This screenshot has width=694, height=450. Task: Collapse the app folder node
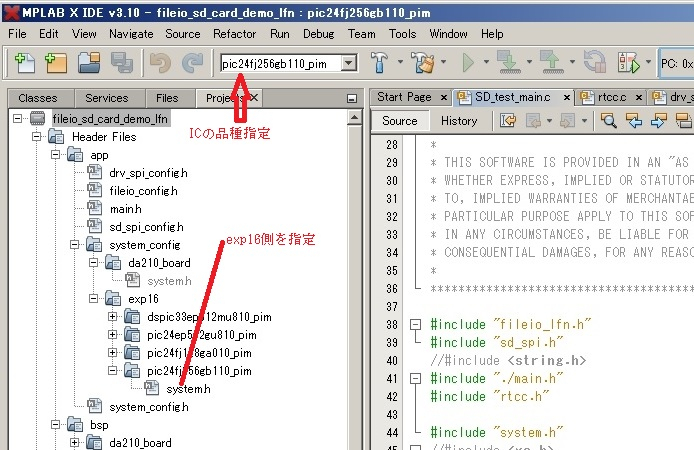coord(55,154)
